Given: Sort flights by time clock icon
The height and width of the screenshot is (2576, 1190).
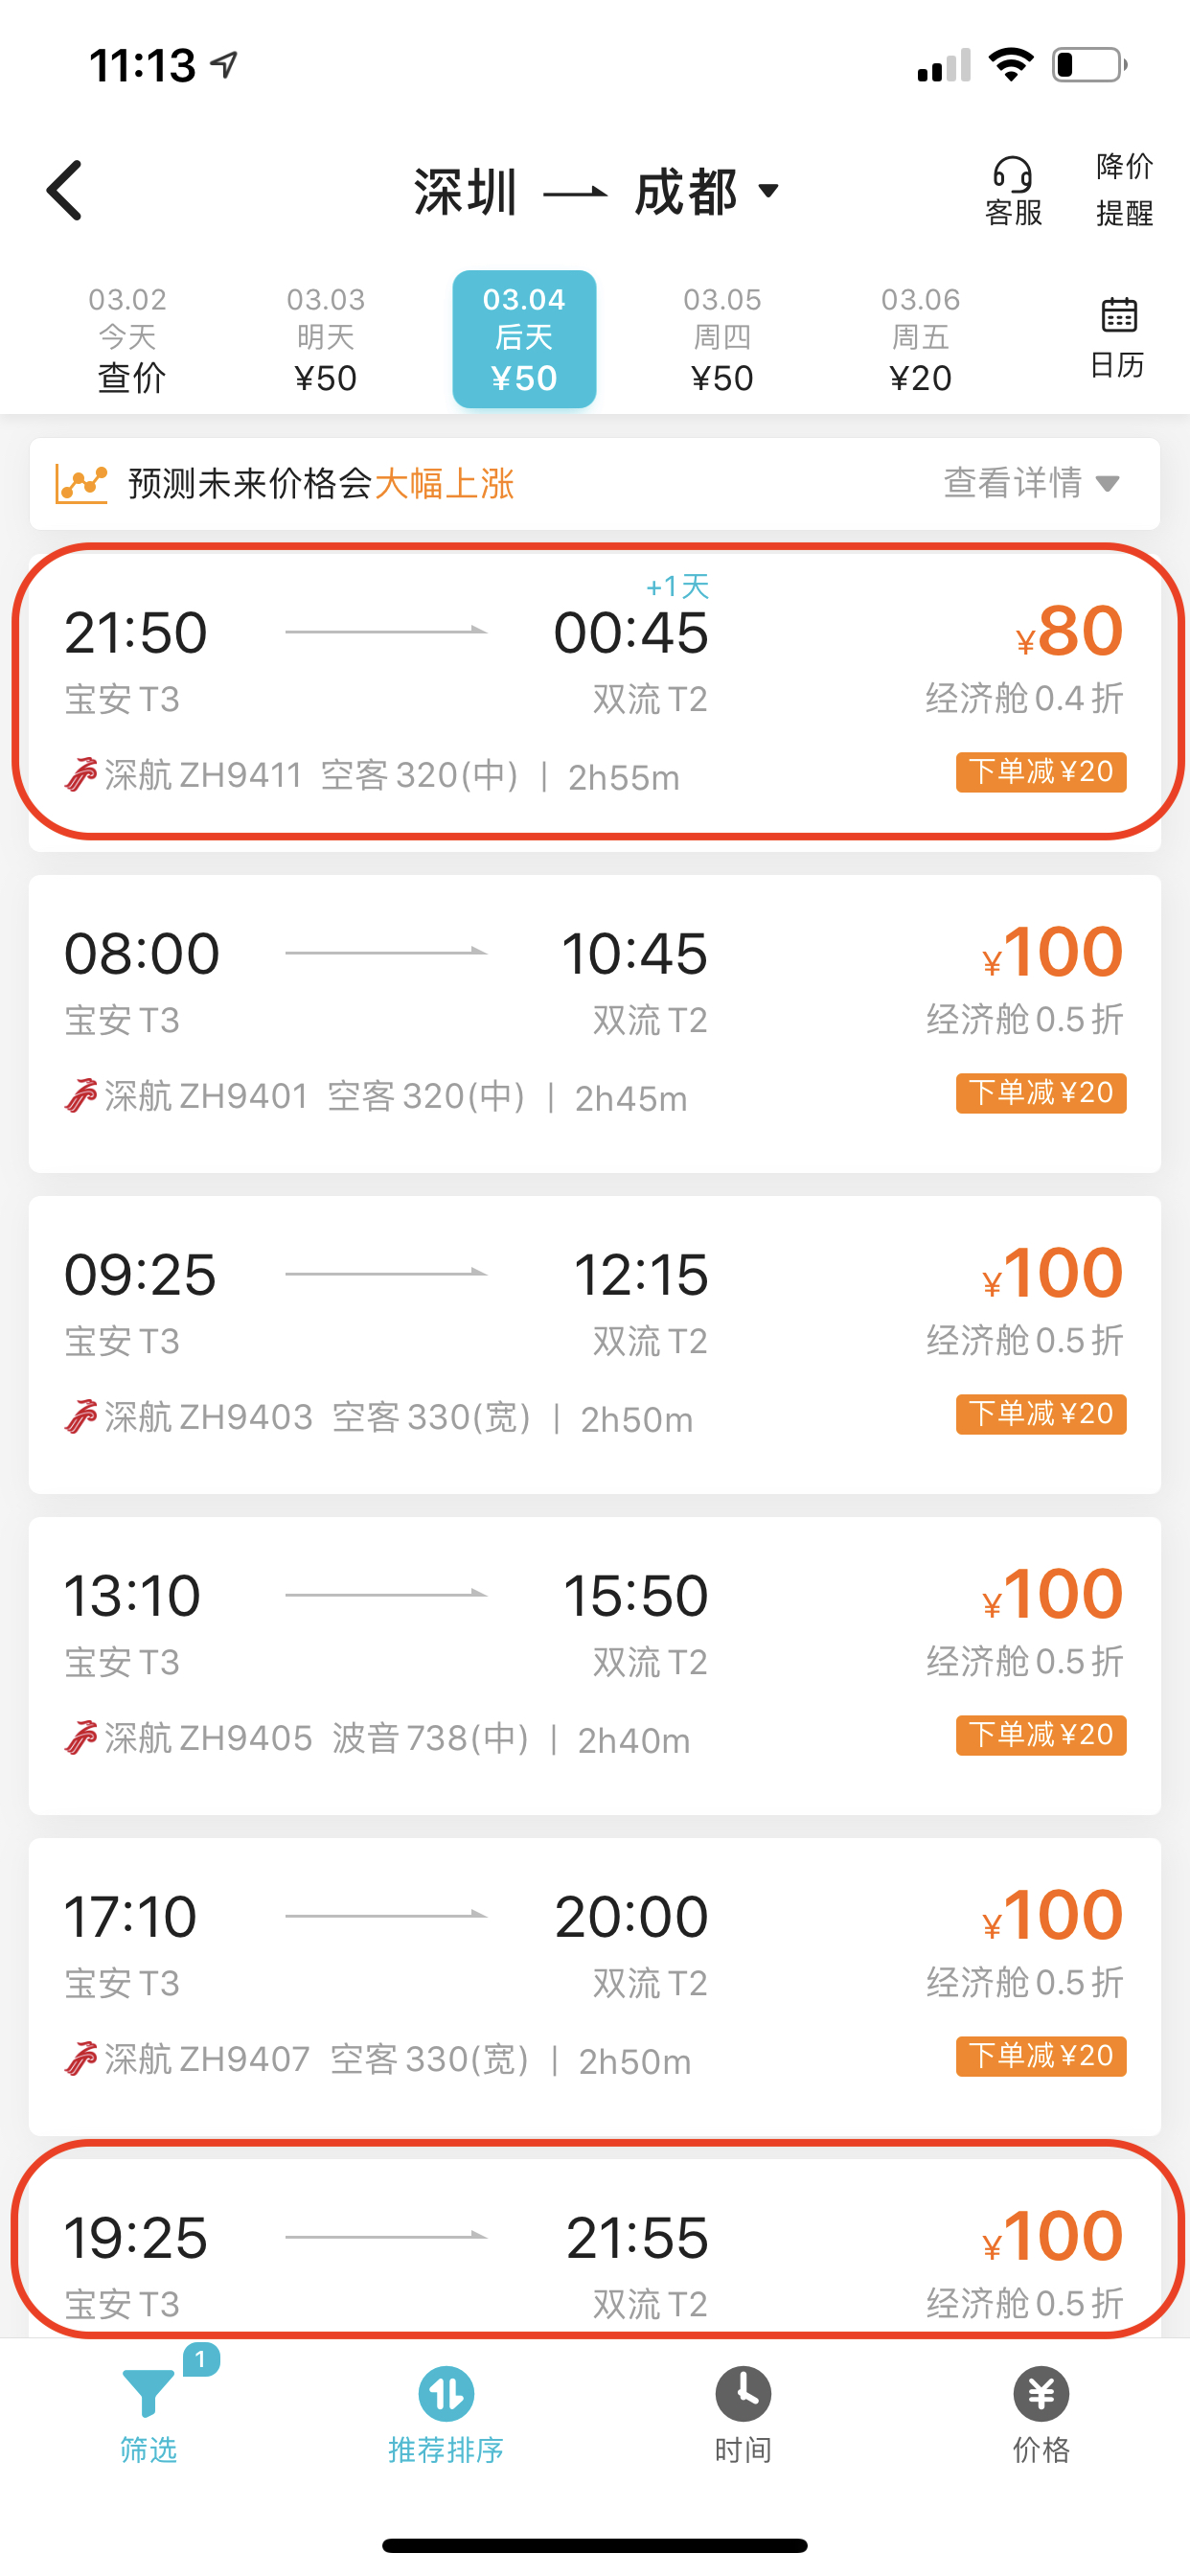Looking at the screenshot, I should (743, 2394).
